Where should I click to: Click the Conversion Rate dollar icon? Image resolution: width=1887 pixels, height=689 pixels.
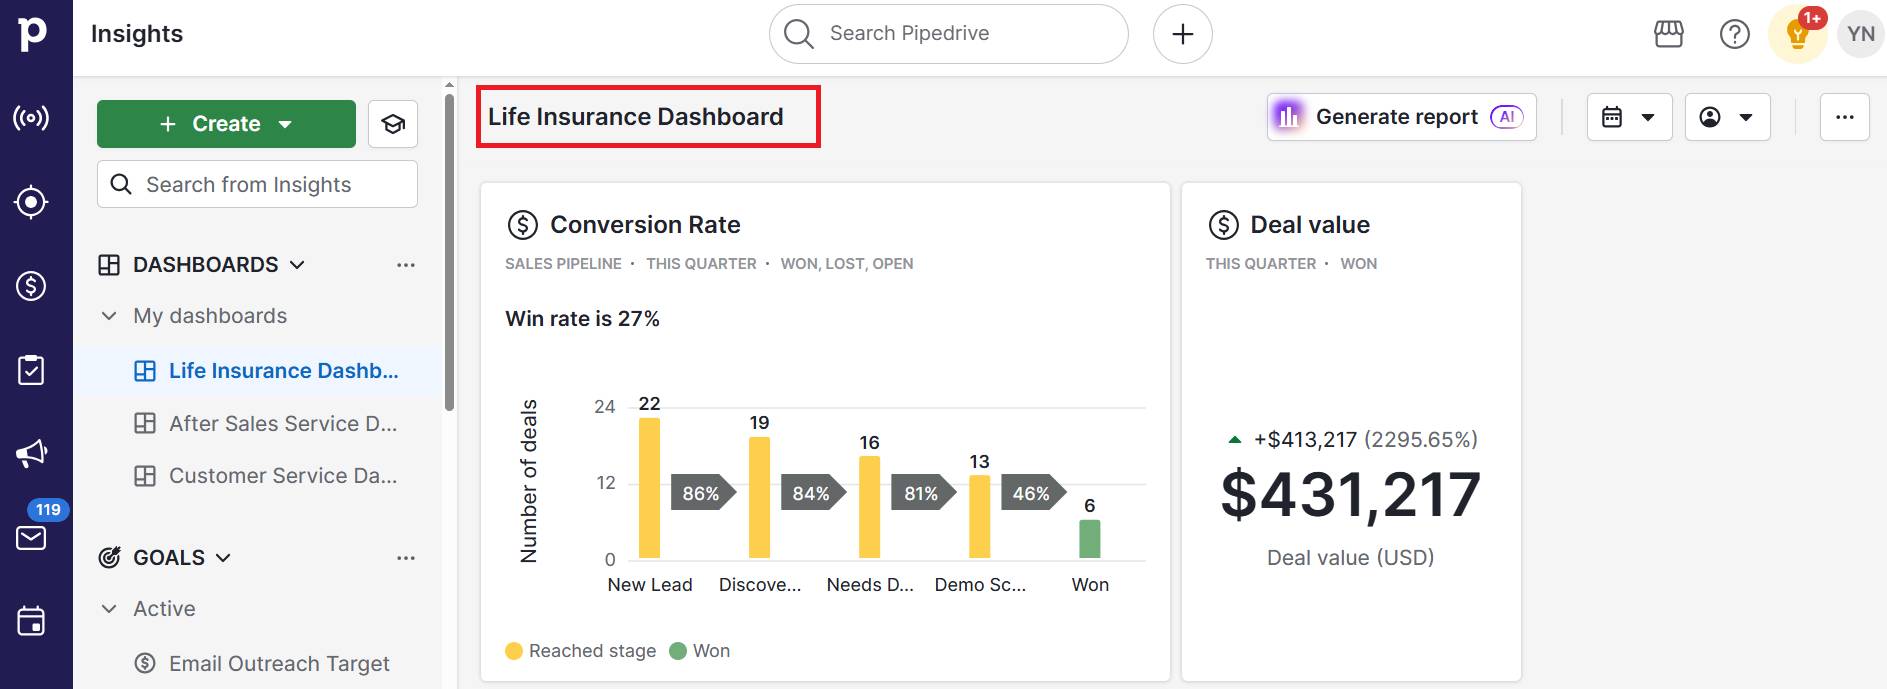(522, 225)
